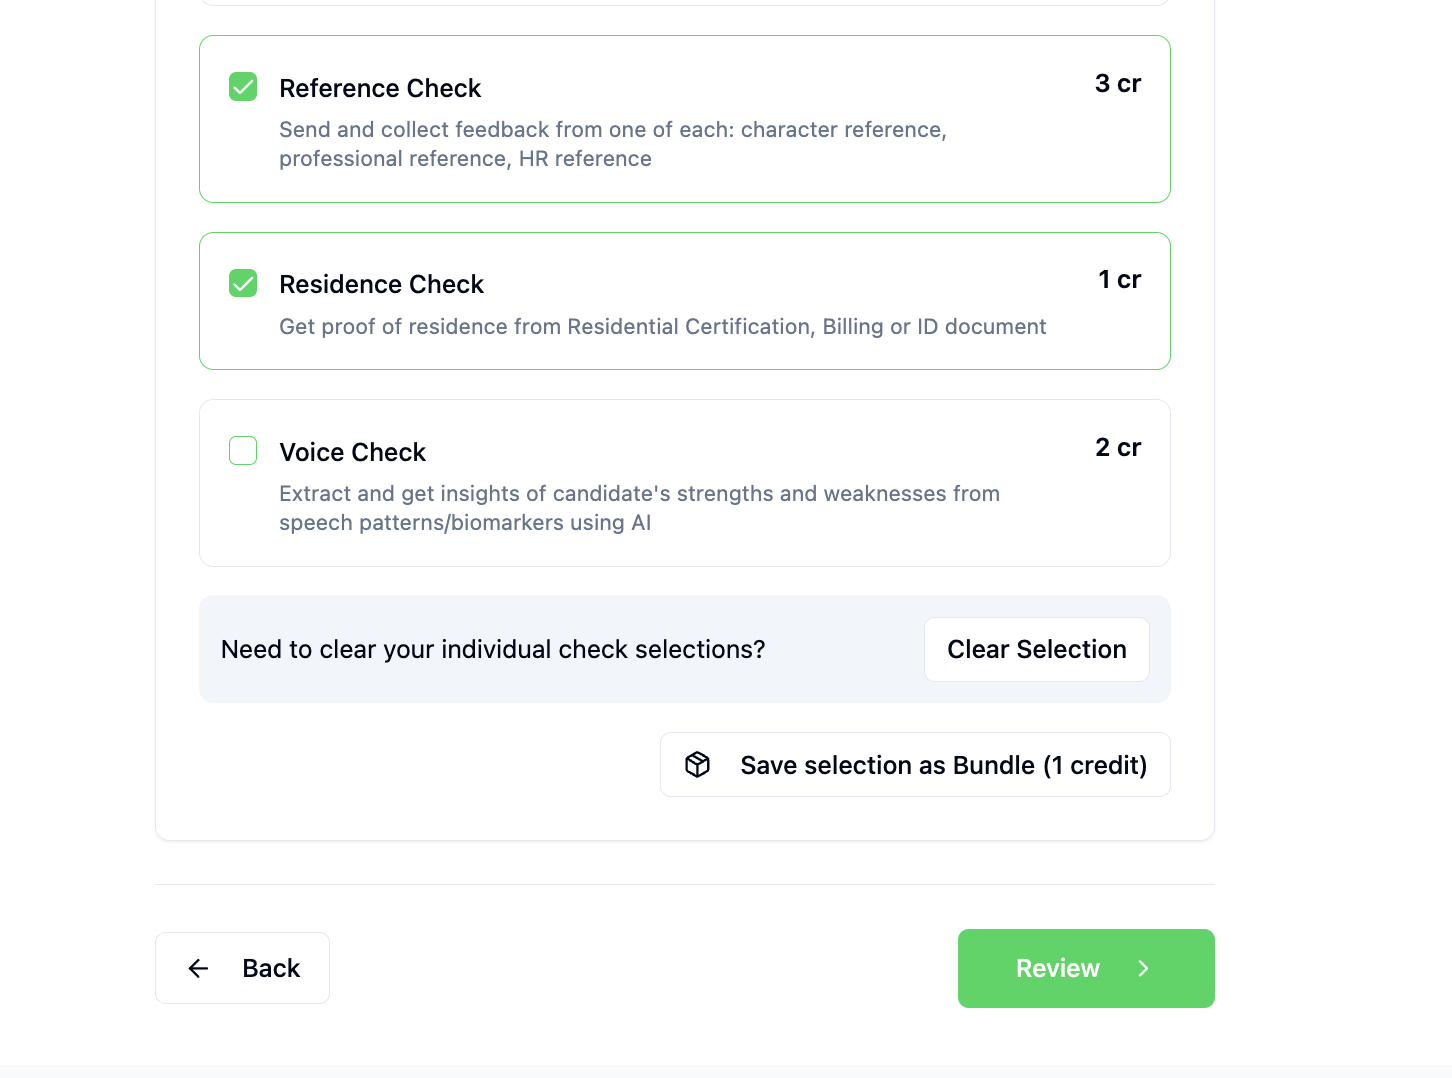
Task: Select the Voice Check title
Action: (x=352, y=452)
